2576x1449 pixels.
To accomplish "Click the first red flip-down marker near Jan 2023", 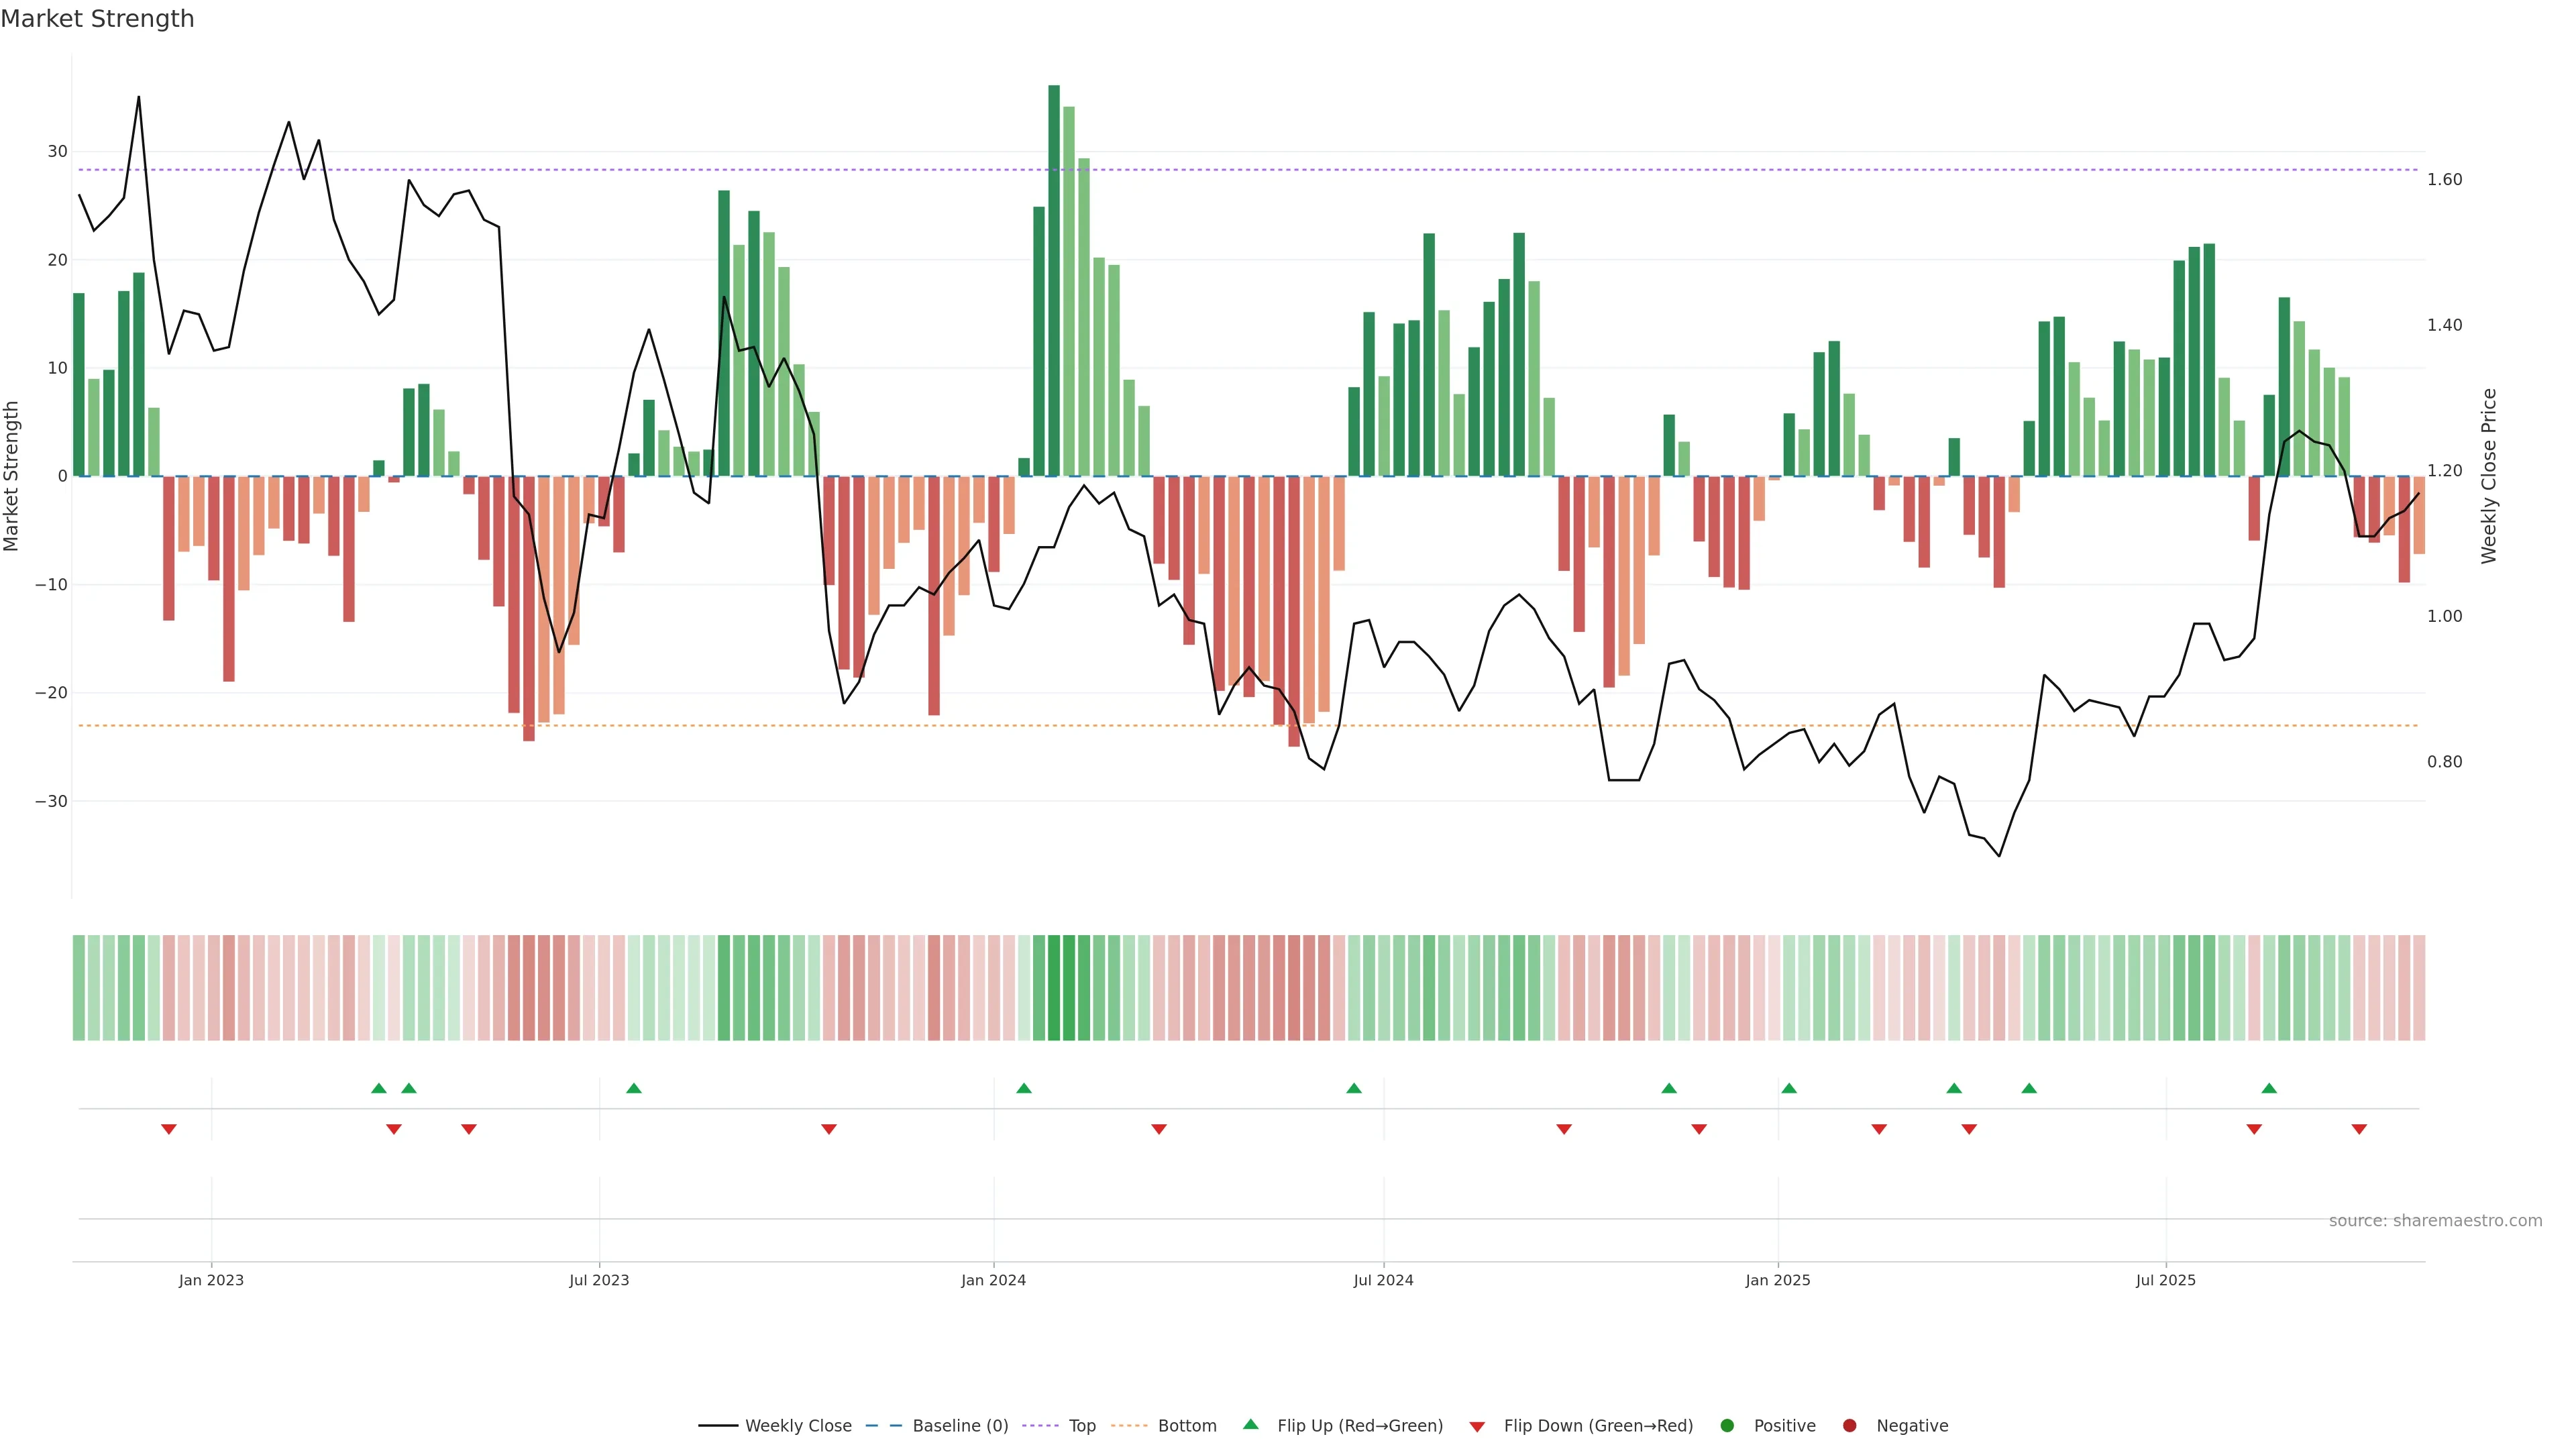I will tap(169, 1129).
